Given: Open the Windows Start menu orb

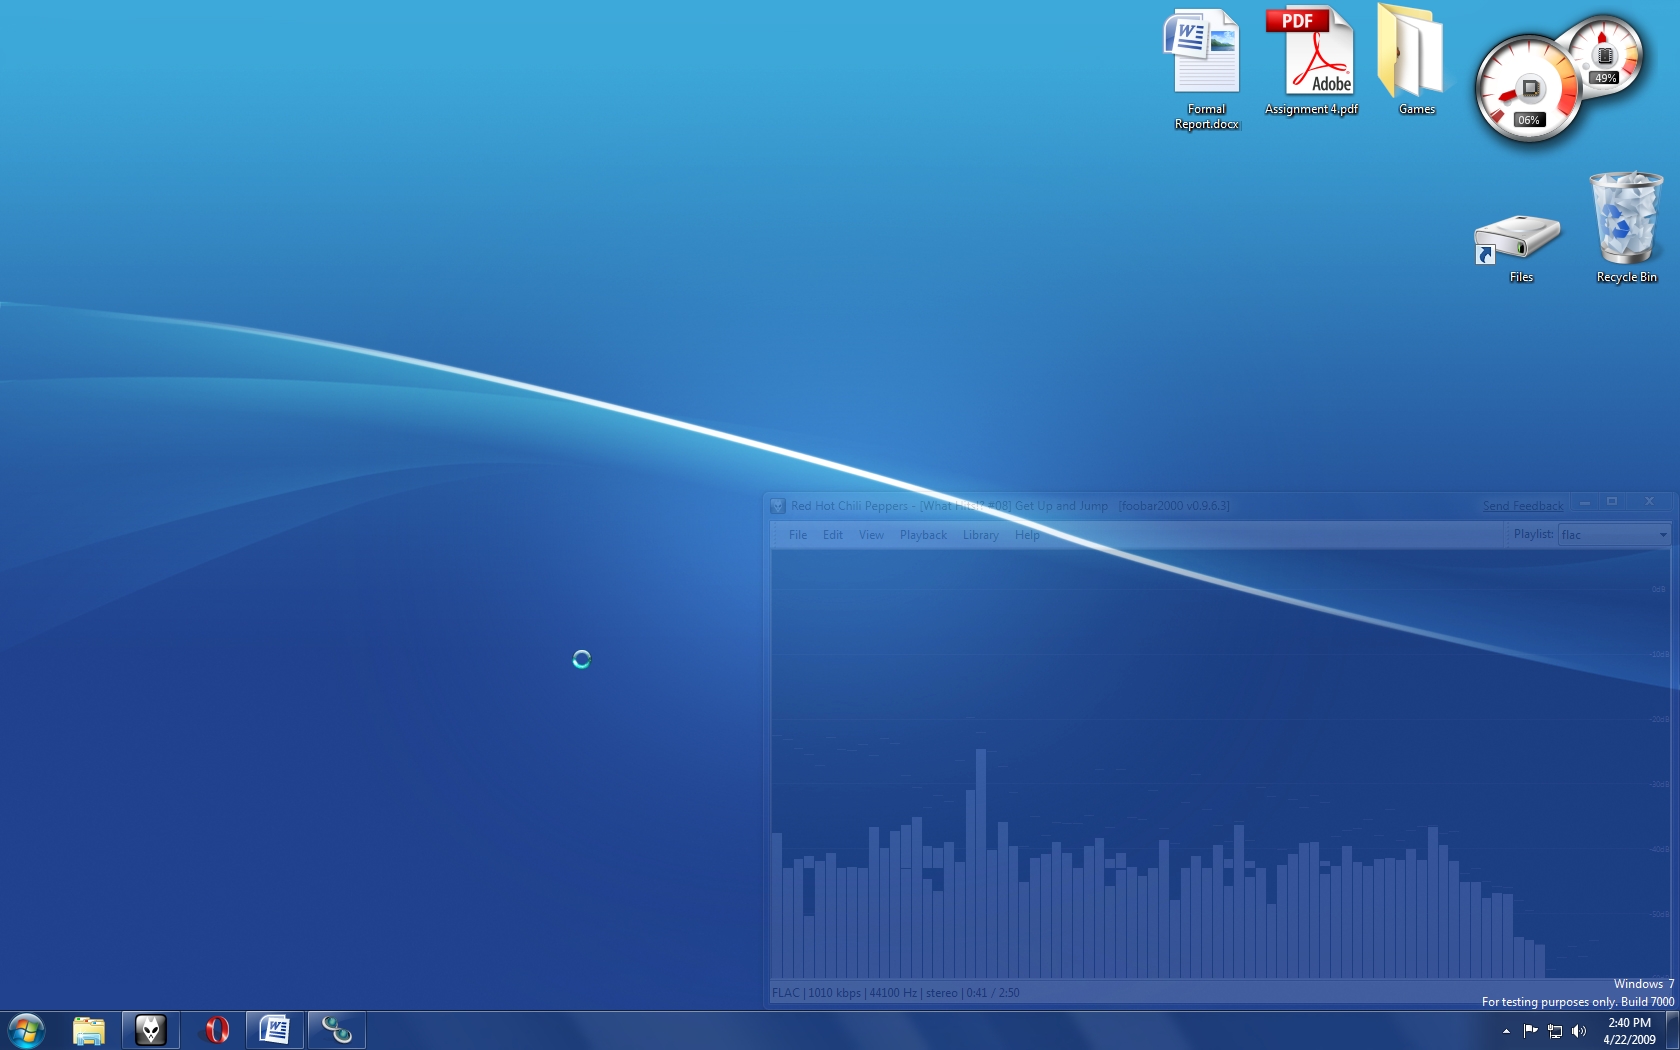Looking at the screenshot, I should (x=26, y=1030).
